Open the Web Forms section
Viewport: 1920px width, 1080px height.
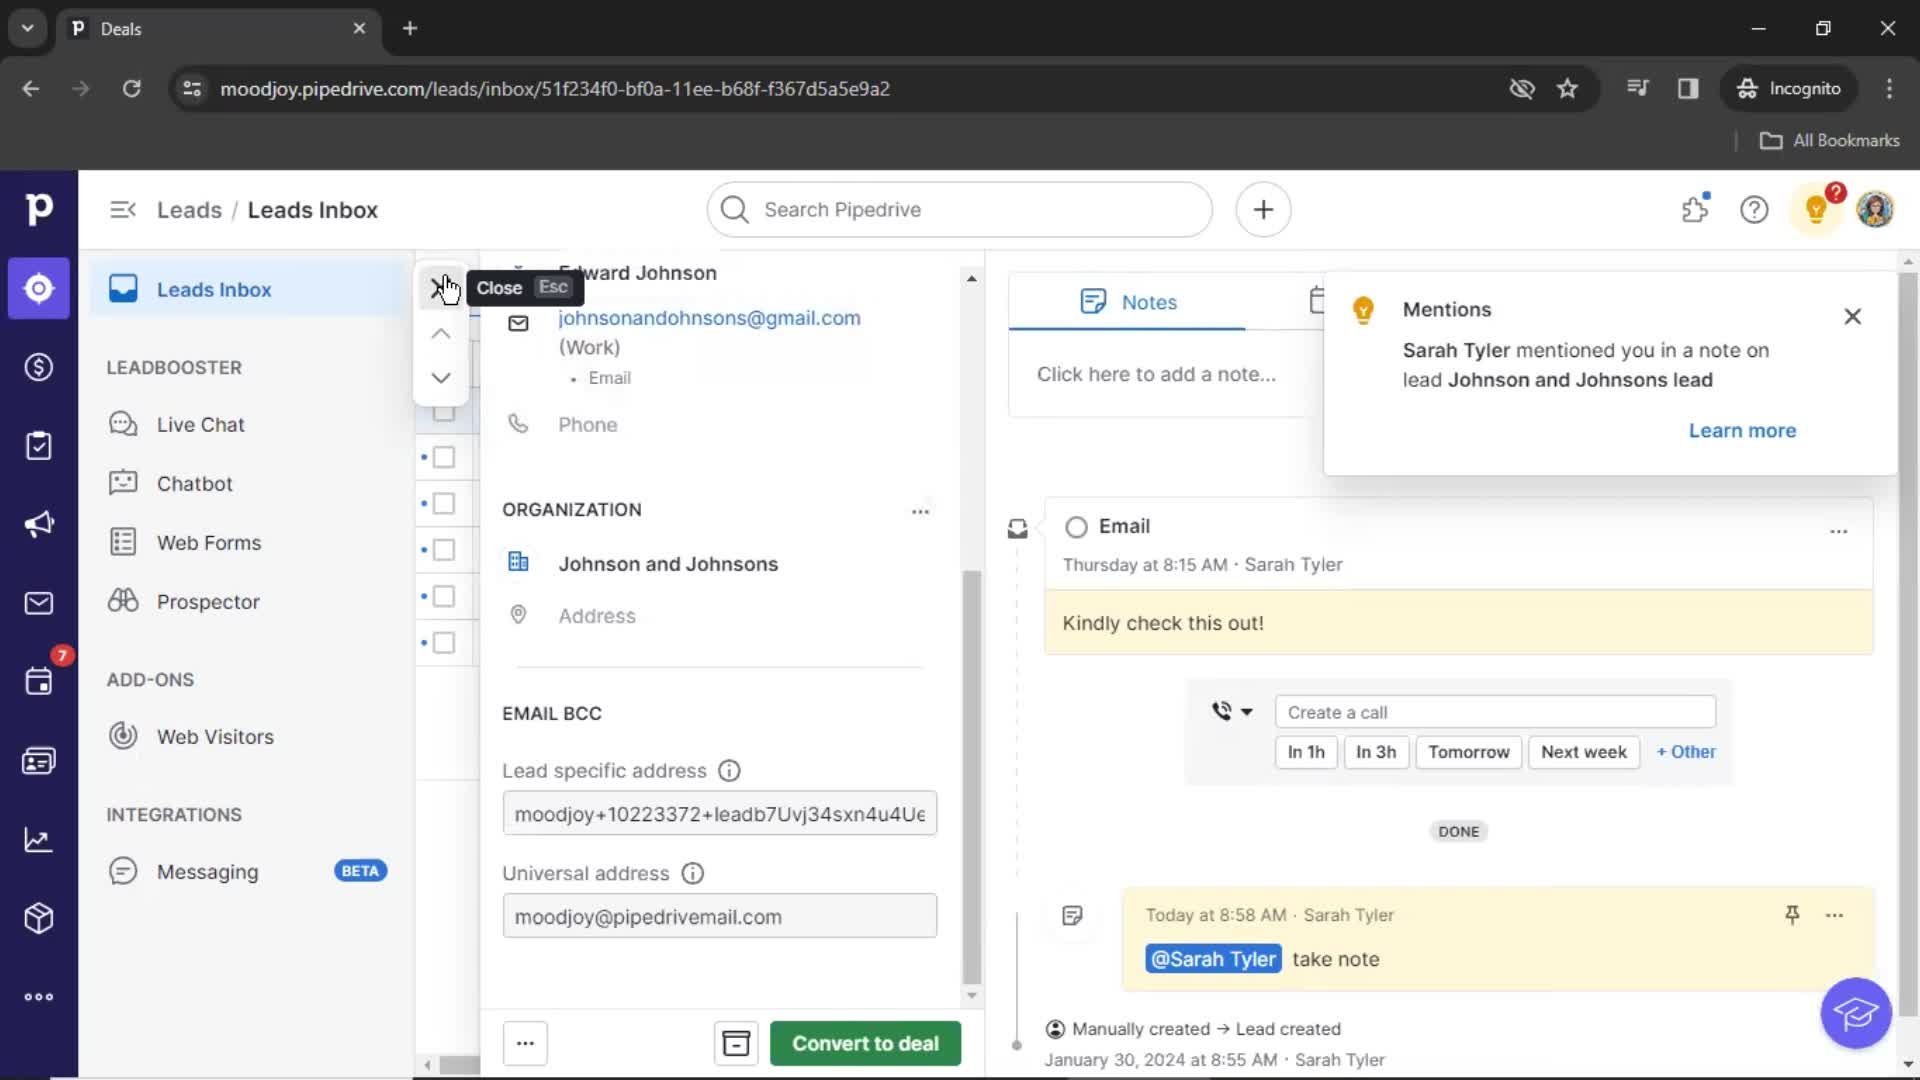click(210, 542)
